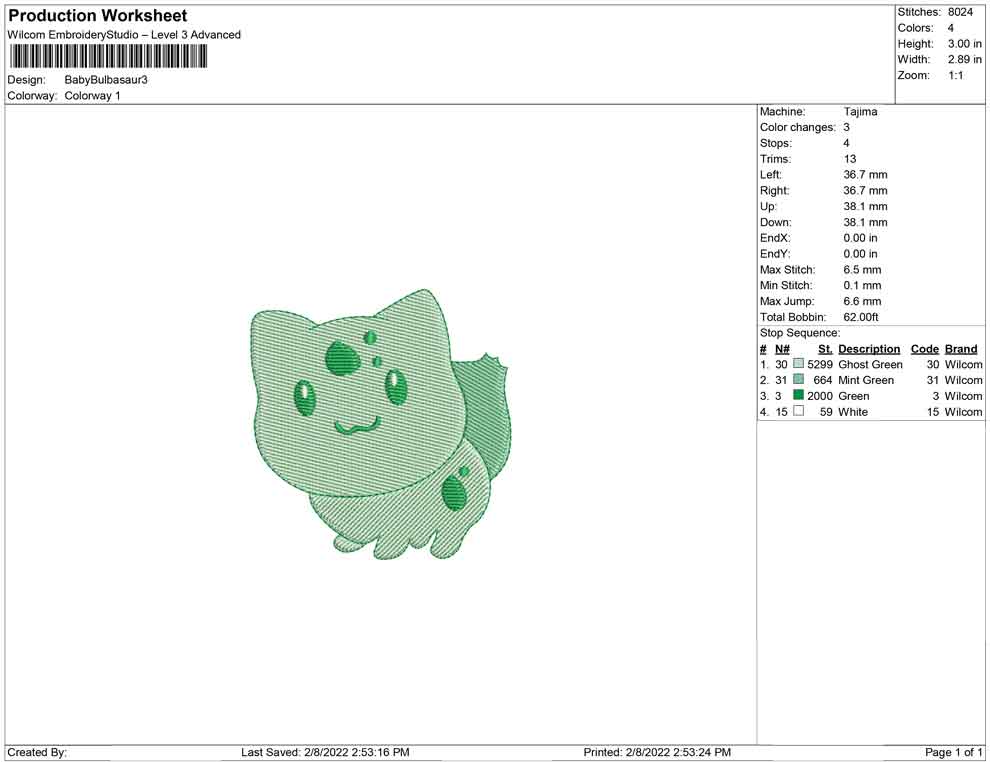Select the Green thread color swatch
This screenshot has height=762, width=990.
tap(798, 396)
